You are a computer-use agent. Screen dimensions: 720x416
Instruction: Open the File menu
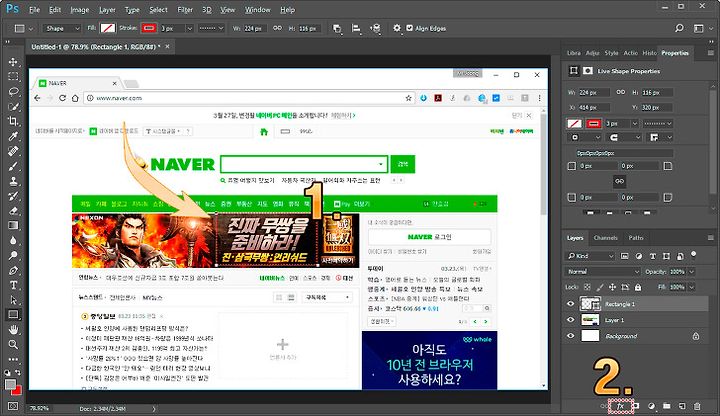[x=34, y=10]
